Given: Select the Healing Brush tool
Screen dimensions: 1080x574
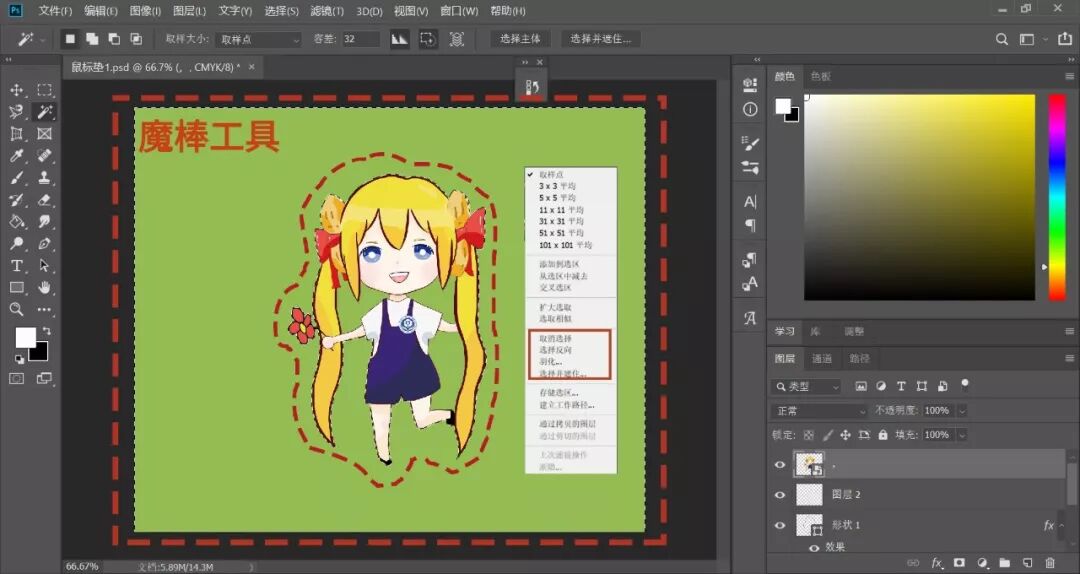Looking at the screenshot, I should click(44, 156).
